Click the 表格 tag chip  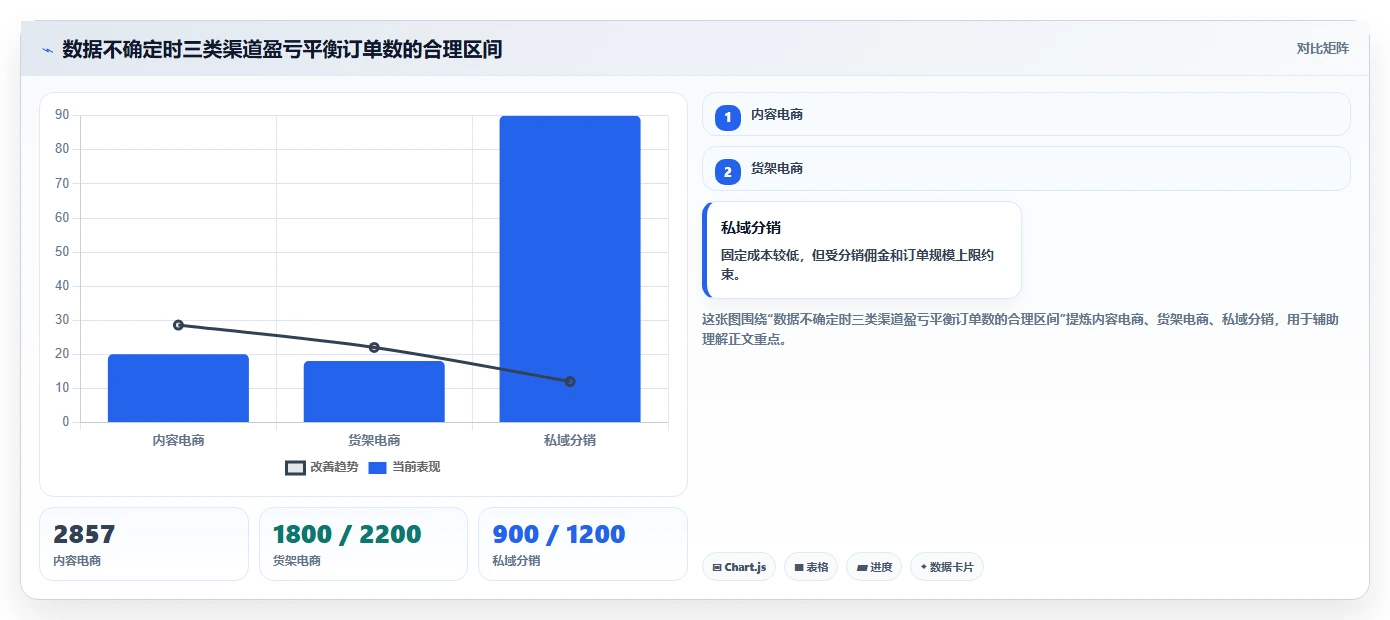(x=811, y=567)
